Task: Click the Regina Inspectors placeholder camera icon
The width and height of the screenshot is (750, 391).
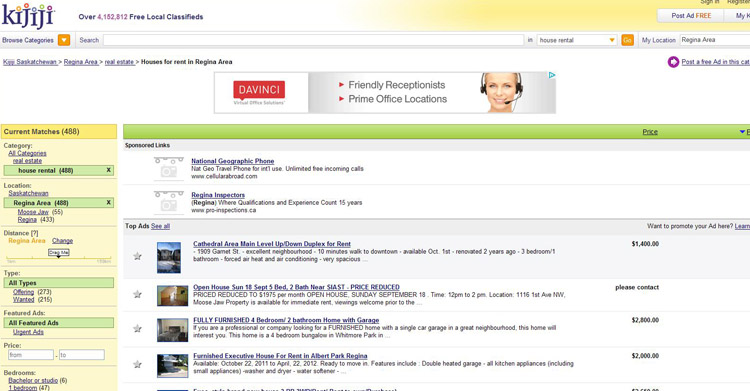Action: 169,202
